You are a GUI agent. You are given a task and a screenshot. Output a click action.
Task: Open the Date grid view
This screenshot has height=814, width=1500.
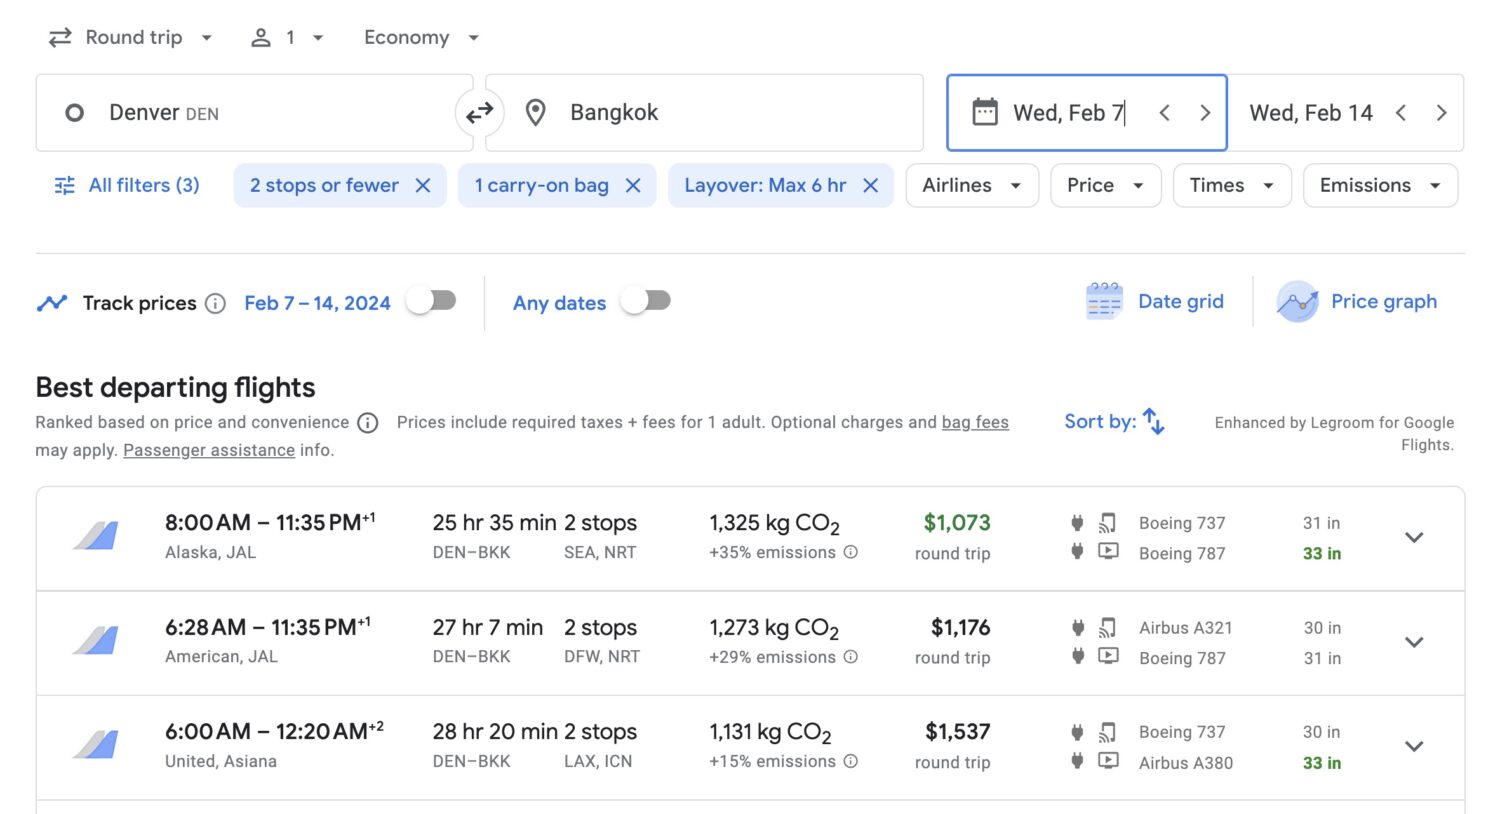tap(1156, 301)
